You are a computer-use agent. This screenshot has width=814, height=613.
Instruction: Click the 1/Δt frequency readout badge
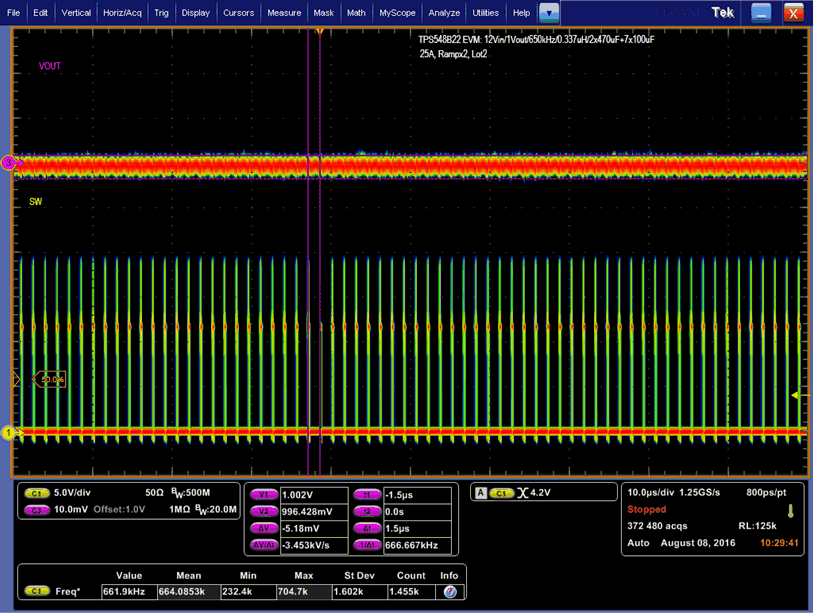(368, 545)
